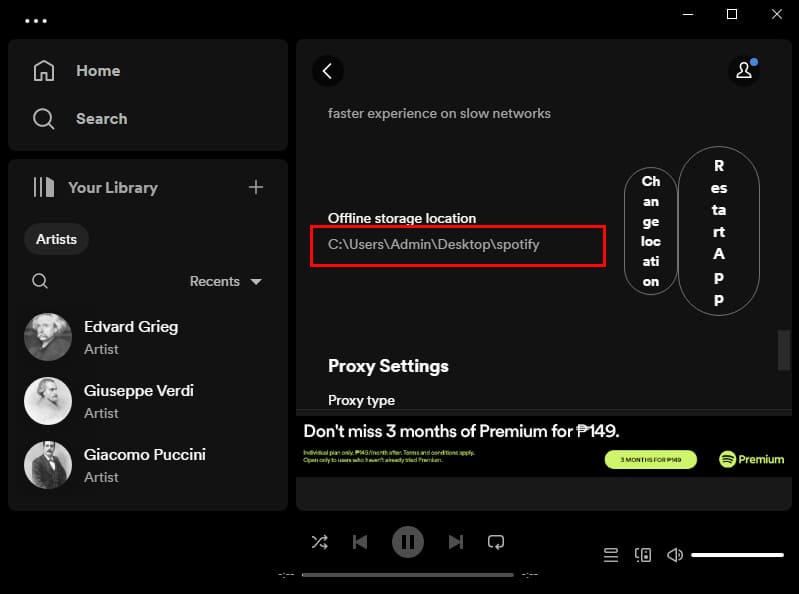Search within Your Library using magnifier icon

40,281
